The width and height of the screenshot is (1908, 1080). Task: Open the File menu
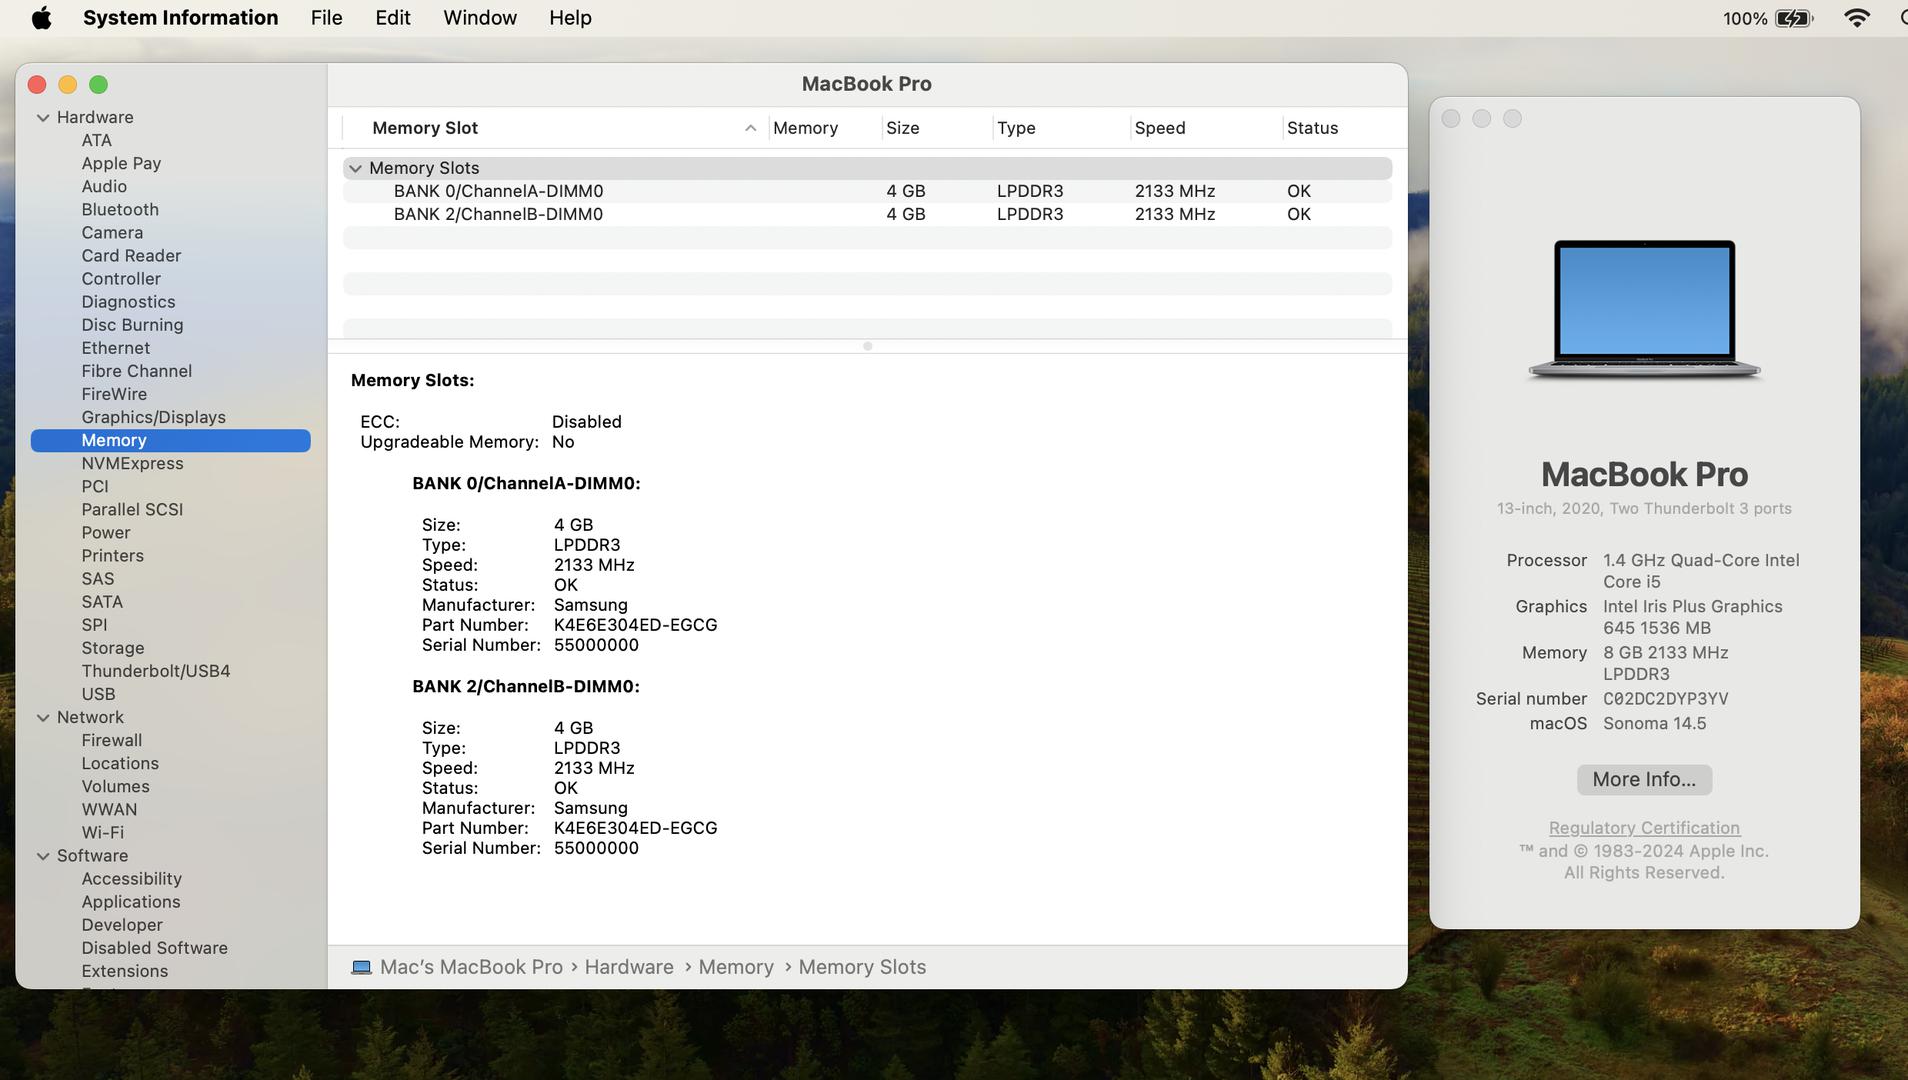(x=326, y=18)
